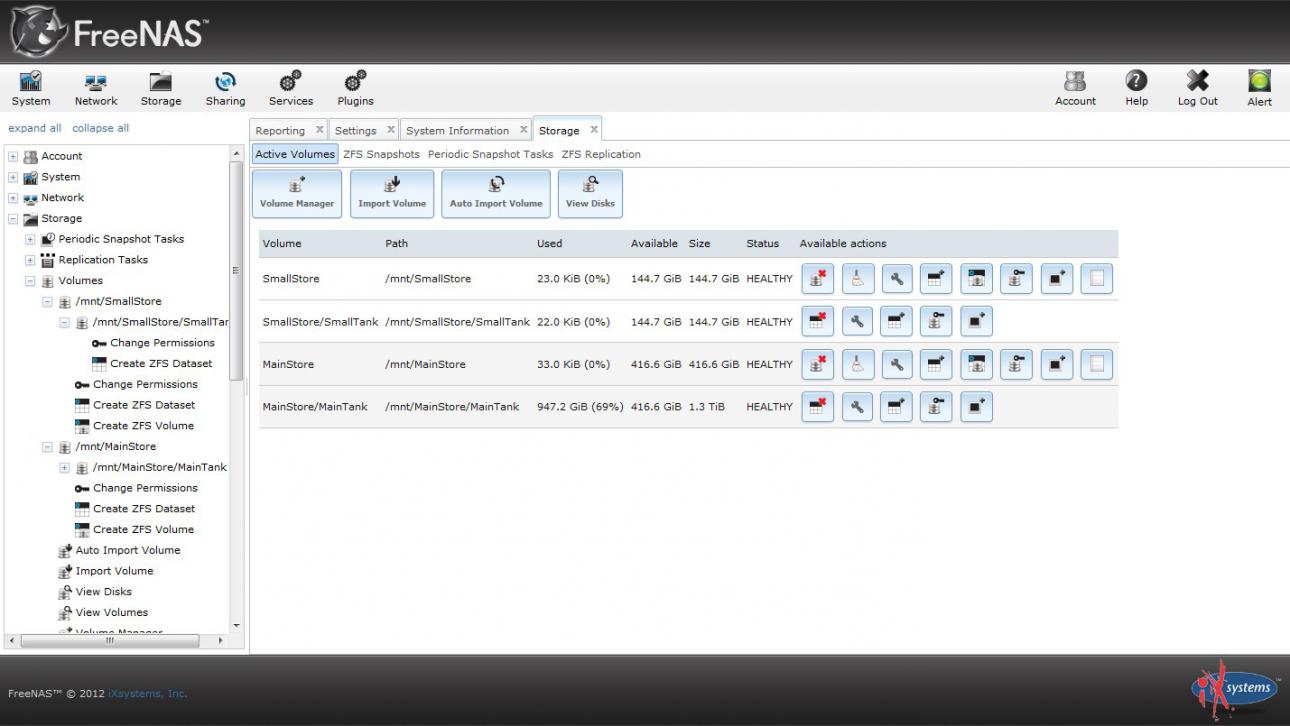Image resolution: width=1290 pixels, height=726 pixels.
Task: Click the Storage icon in top toolbar
Action: (161, 89)
